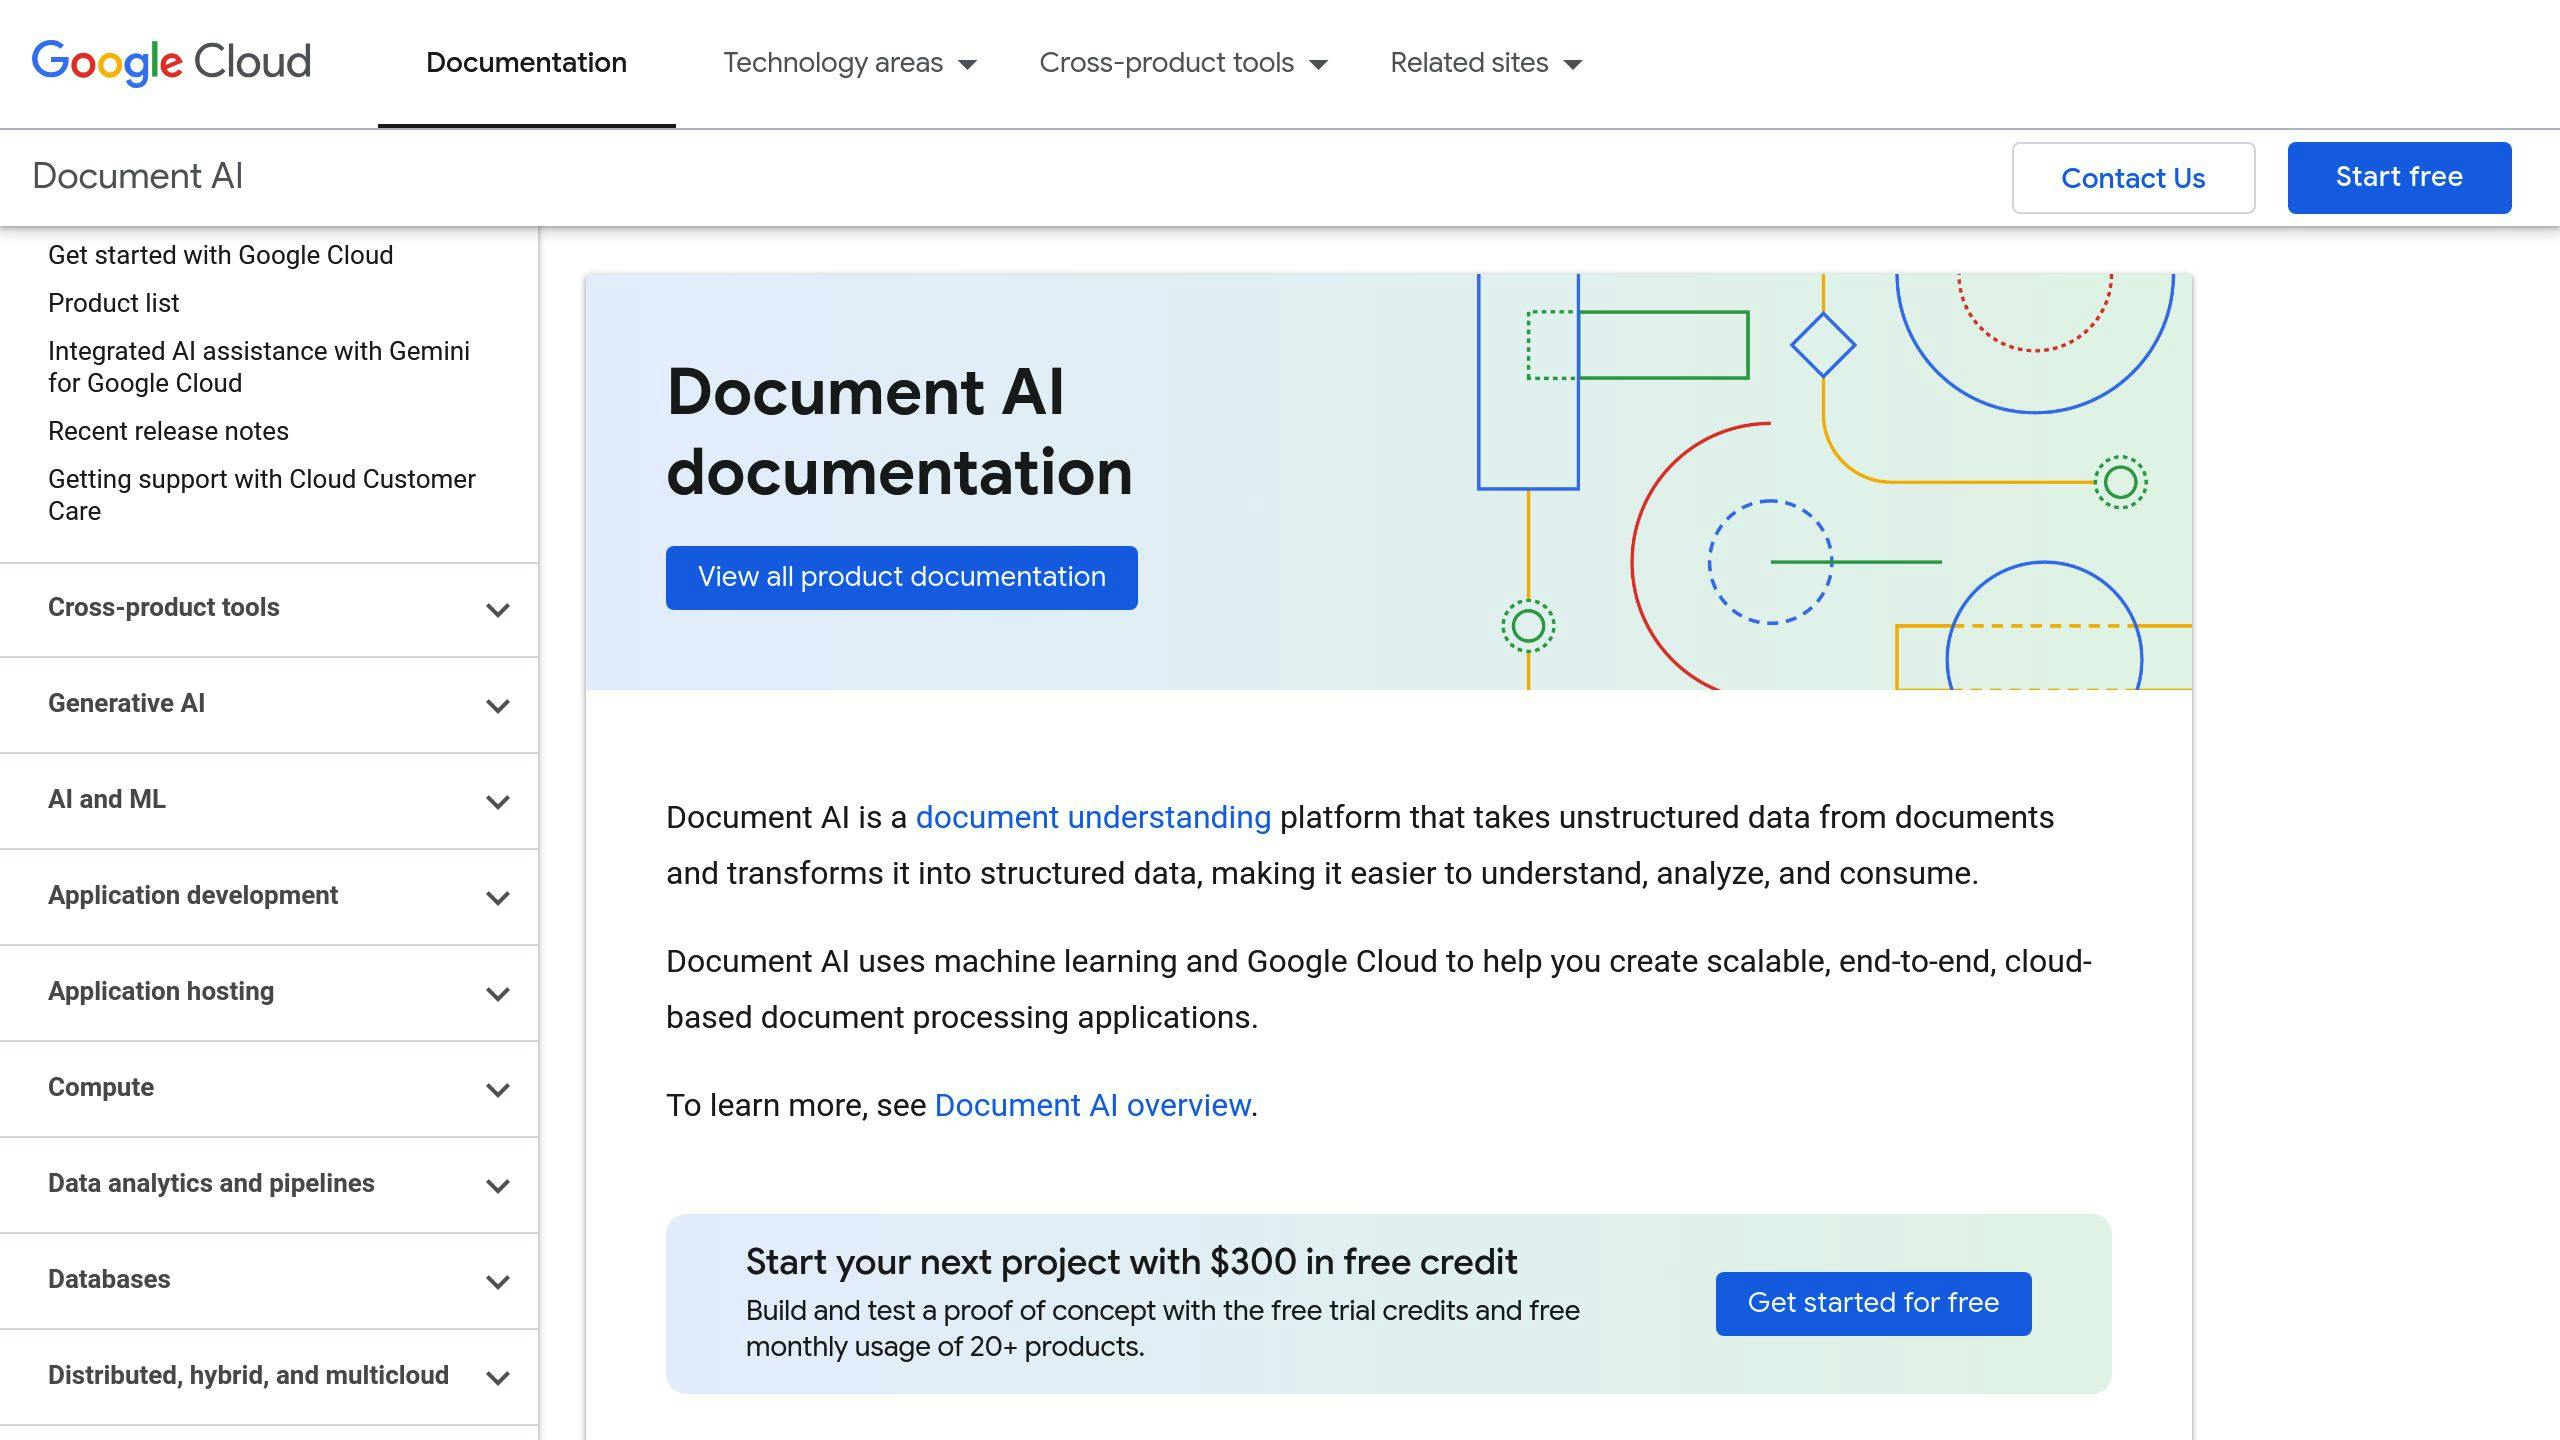
Task: Open the Product list link
Action: [x=113, y=303]
